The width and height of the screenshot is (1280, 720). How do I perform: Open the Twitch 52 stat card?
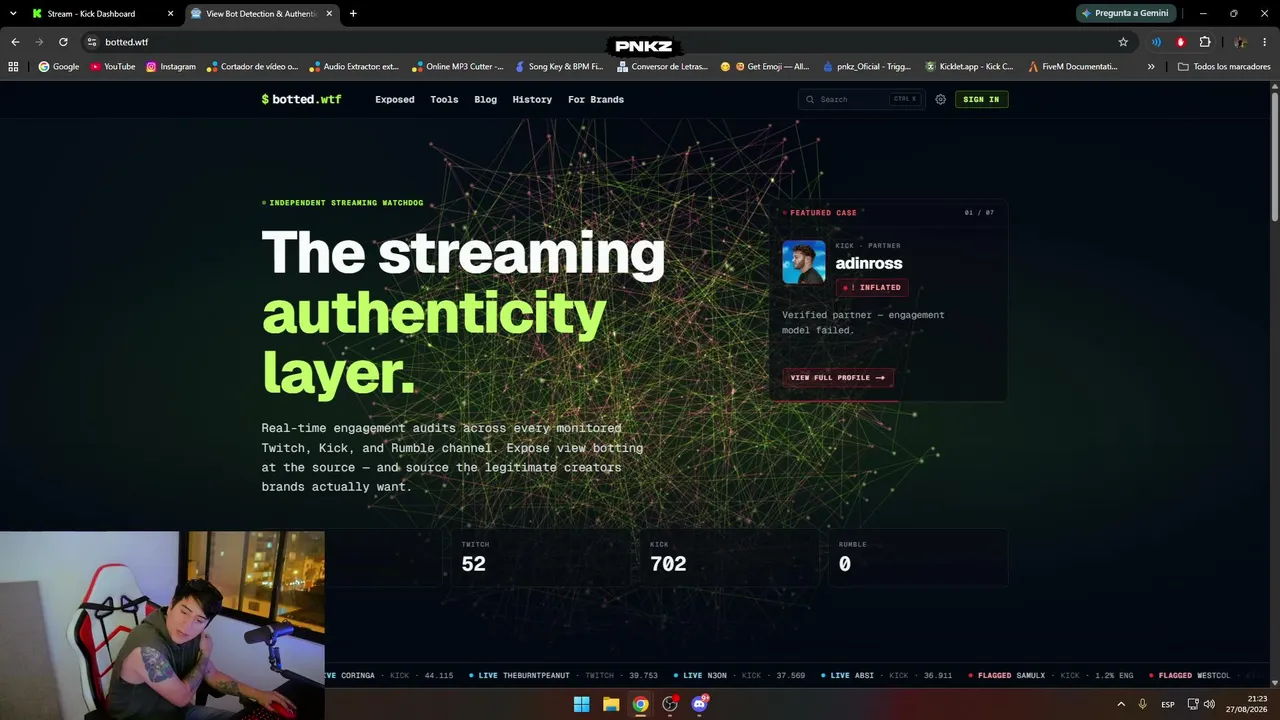coord(541,557)
